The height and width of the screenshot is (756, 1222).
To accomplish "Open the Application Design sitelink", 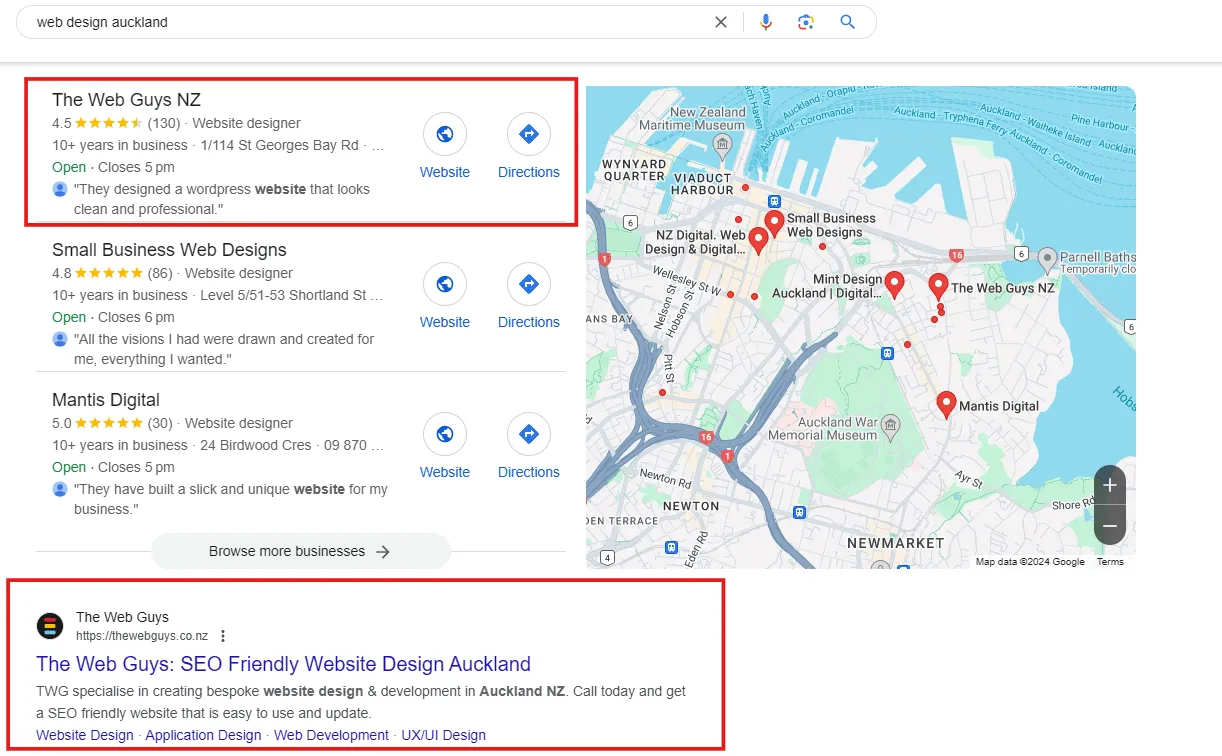I will pyautogui.click(x=203, y=735).
